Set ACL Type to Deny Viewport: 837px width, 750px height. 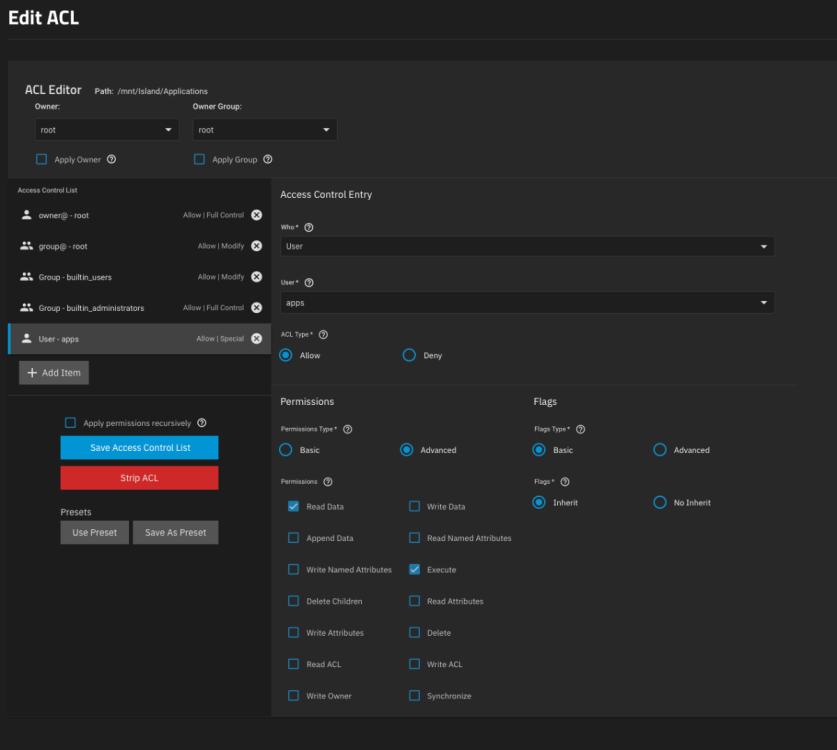[x=409, y=355]
